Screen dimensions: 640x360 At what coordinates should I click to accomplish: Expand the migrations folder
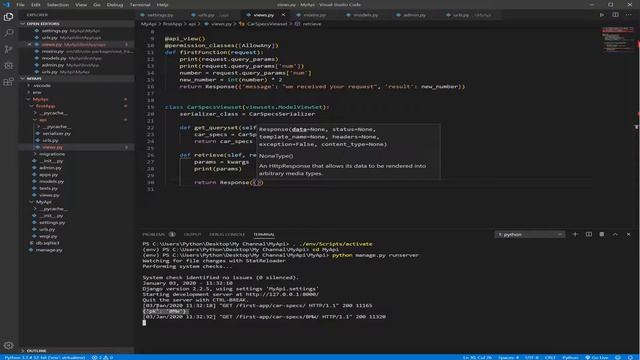(52, 154)
